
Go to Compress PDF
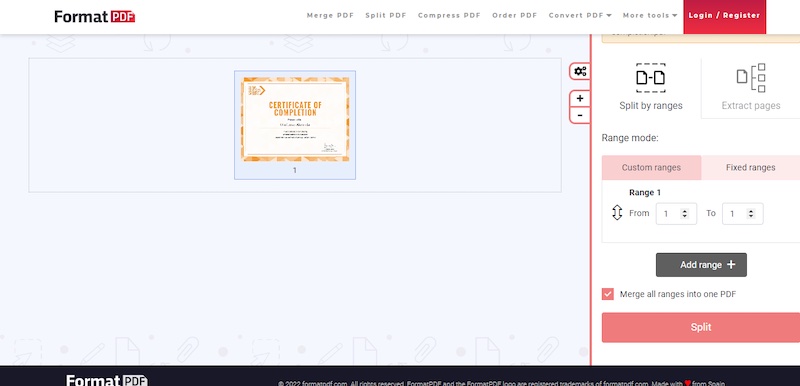click(x=449, y=15)
